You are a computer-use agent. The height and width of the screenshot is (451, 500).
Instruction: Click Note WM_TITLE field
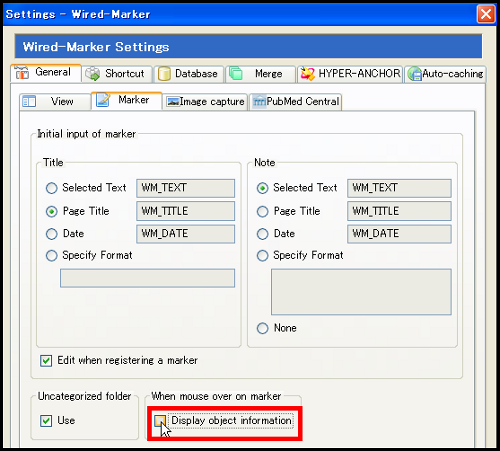point(399,211)
